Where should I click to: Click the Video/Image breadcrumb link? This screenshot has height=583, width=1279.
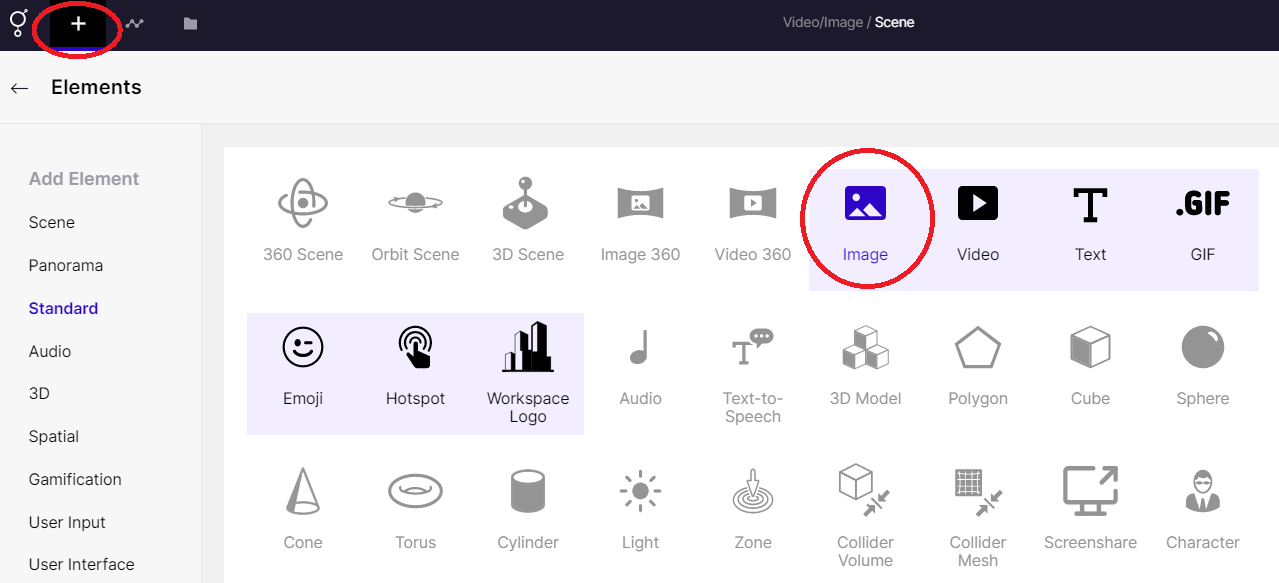[x=822, y=22]
